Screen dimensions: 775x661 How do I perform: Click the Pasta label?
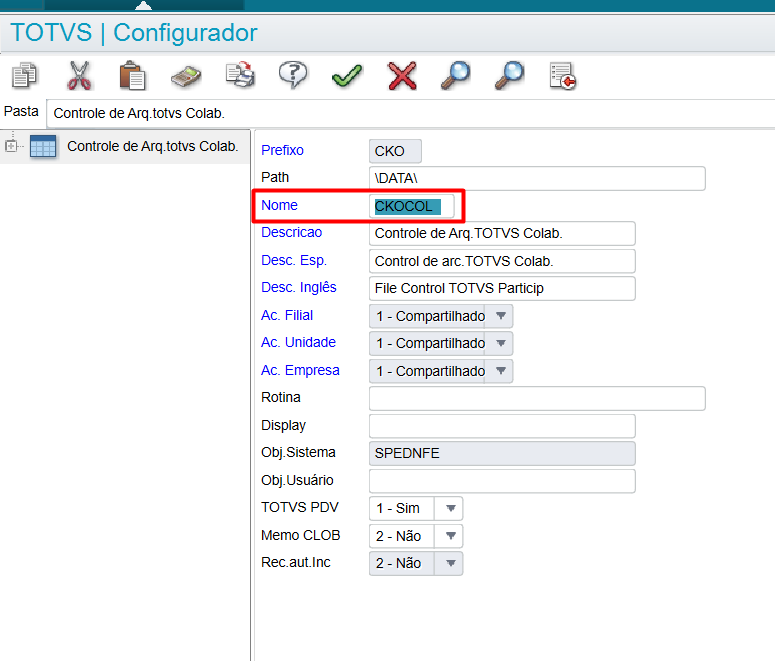pos(21,111)
